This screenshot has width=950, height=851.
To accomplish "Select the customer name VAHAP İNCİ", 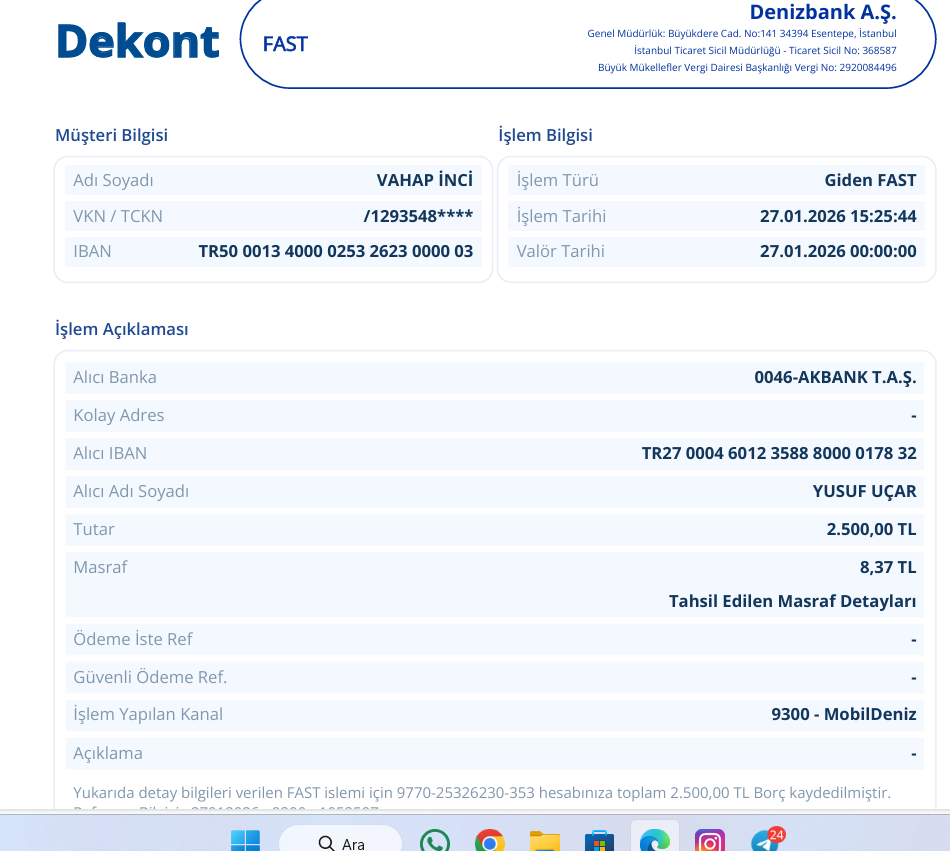I will point(425,180).
